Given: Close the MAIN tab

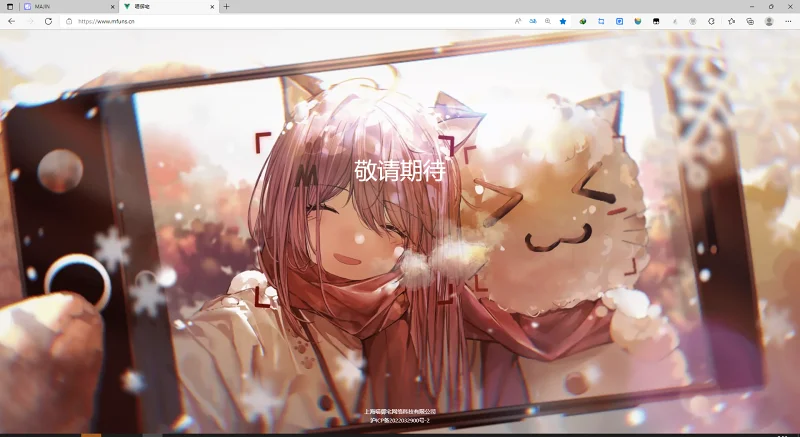Looking at the screenshot, I should (x=112, y=7).
